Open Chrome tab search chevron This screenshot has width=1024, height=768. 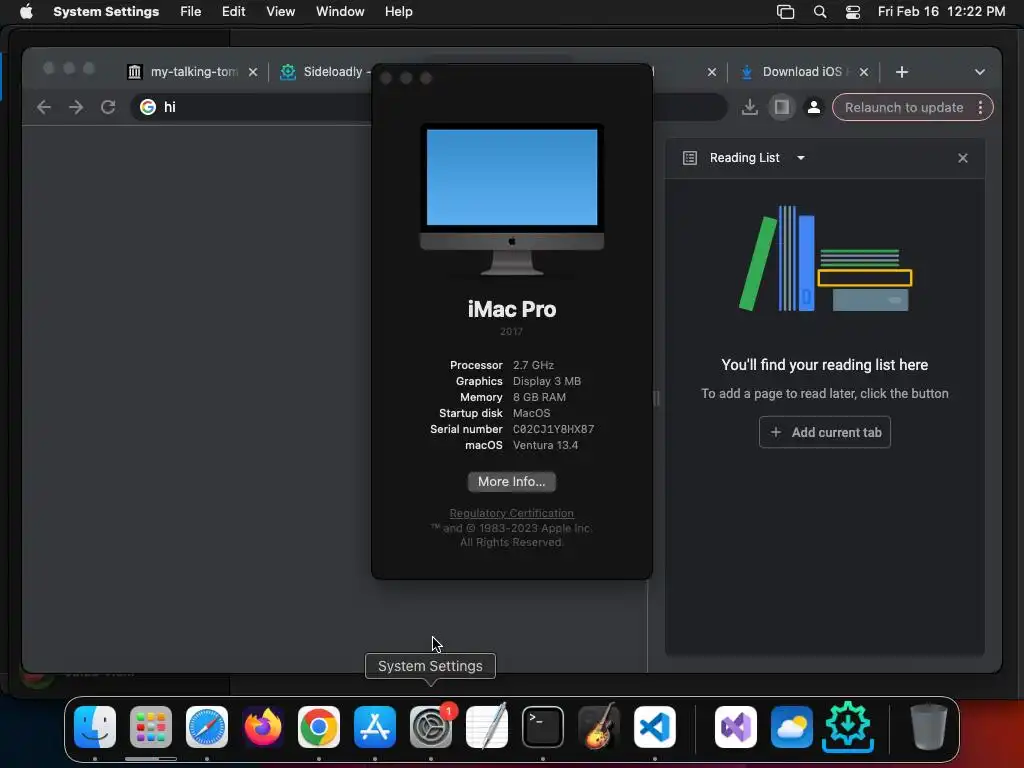click(980, 72)
